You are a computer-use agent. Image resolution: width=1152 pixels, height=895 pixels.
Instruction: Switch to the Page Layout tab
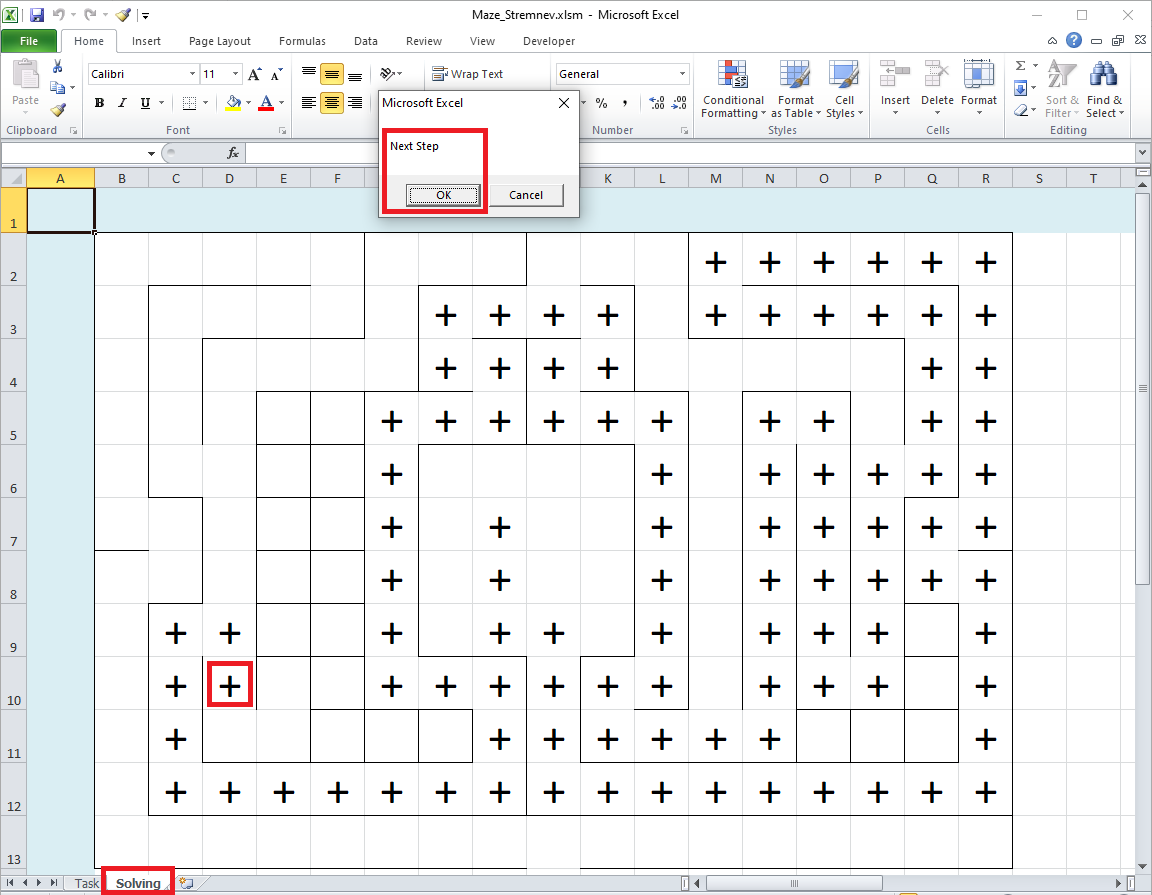tap(220, 41)
